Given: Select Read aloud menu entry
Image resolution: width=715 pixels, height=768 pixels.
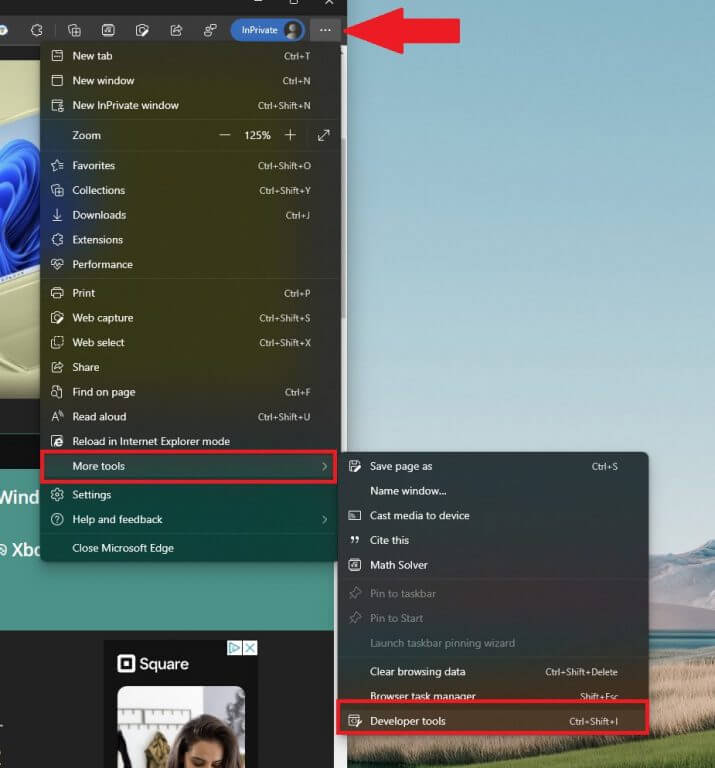Looking at the screenshot, I should pos(190,416).
